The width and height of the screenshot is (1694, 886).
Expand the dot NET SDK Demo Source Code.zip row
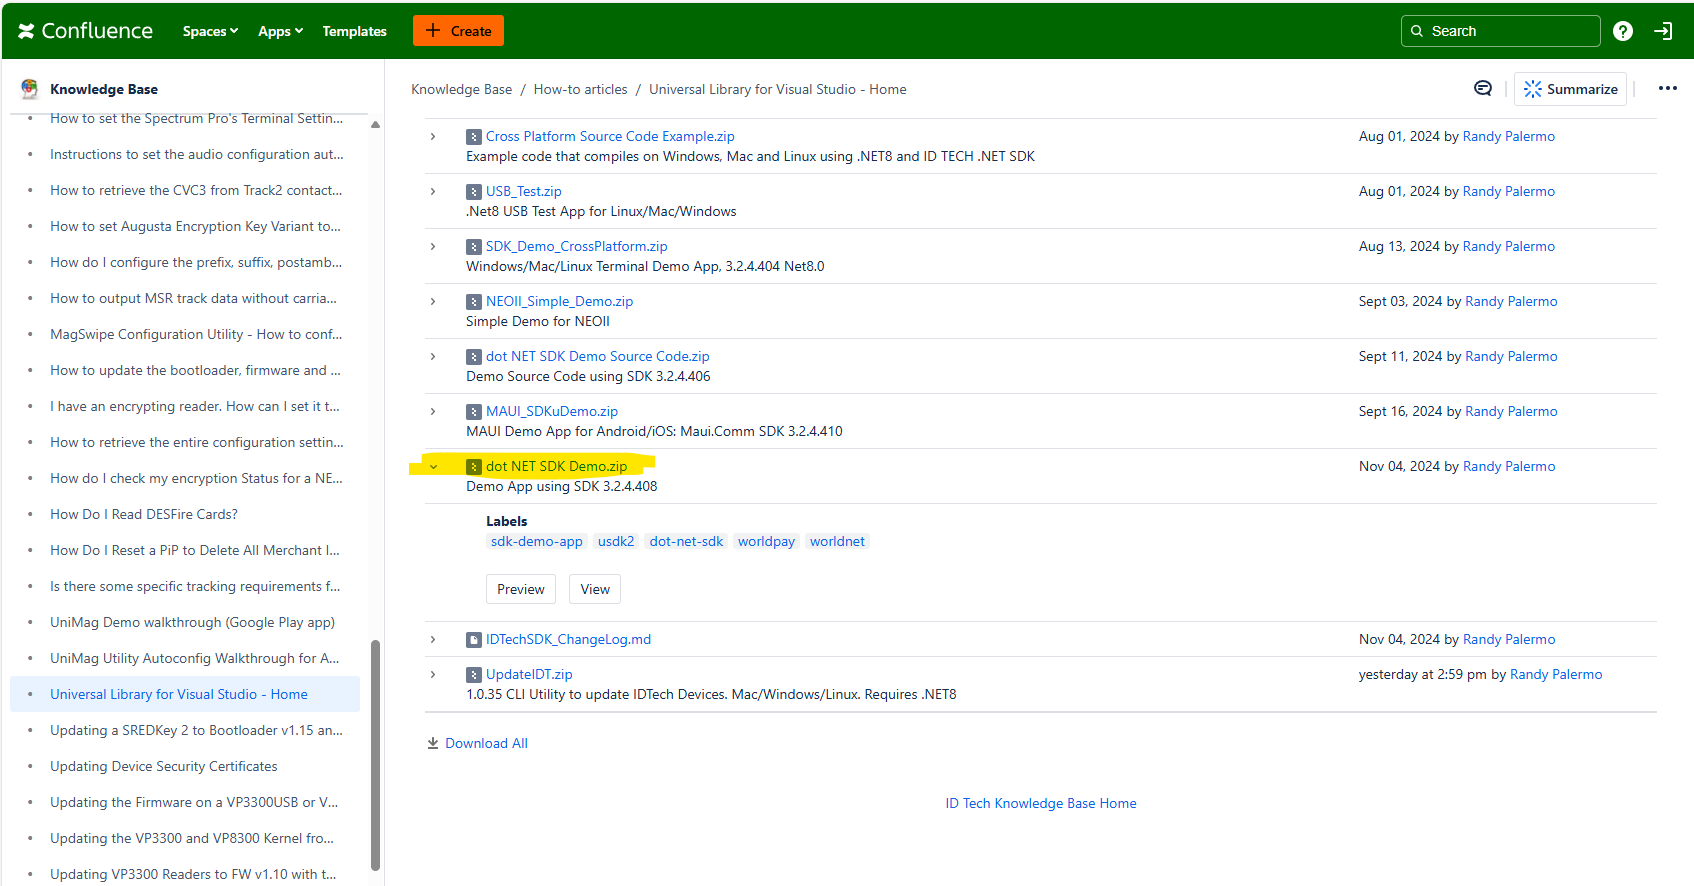[433, 356]
